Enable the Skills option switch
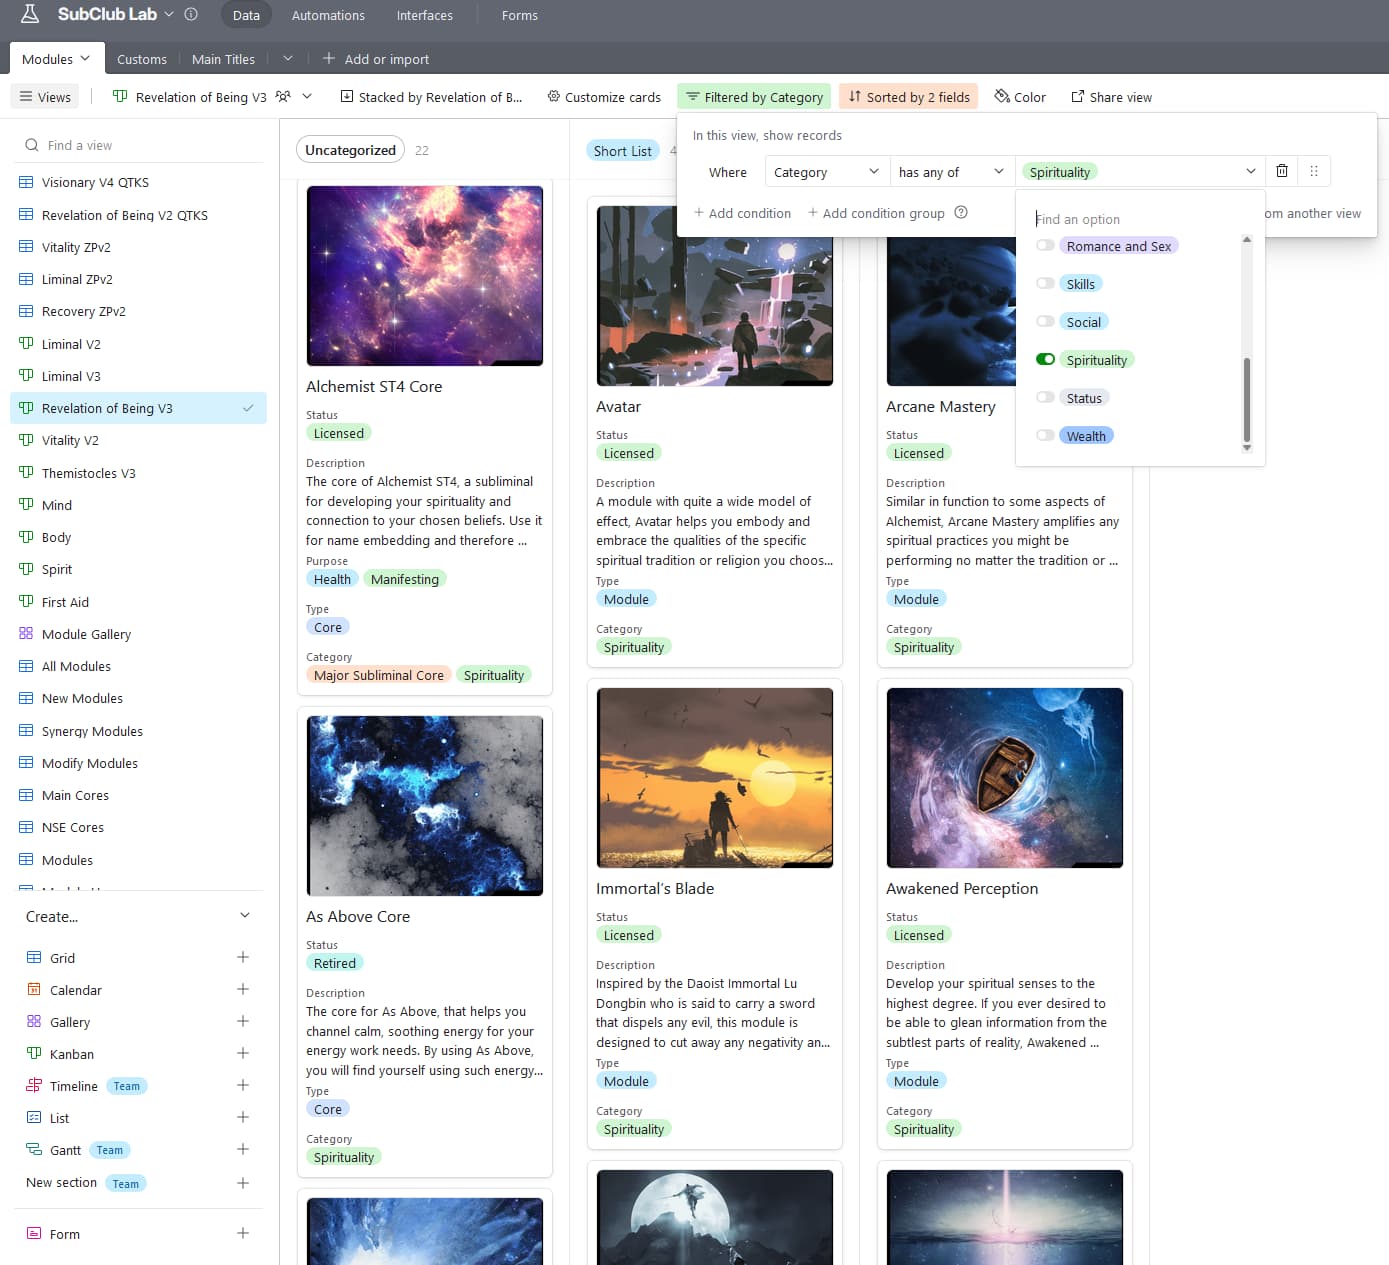The image size is (1389, 1265). pos(1045,284)
